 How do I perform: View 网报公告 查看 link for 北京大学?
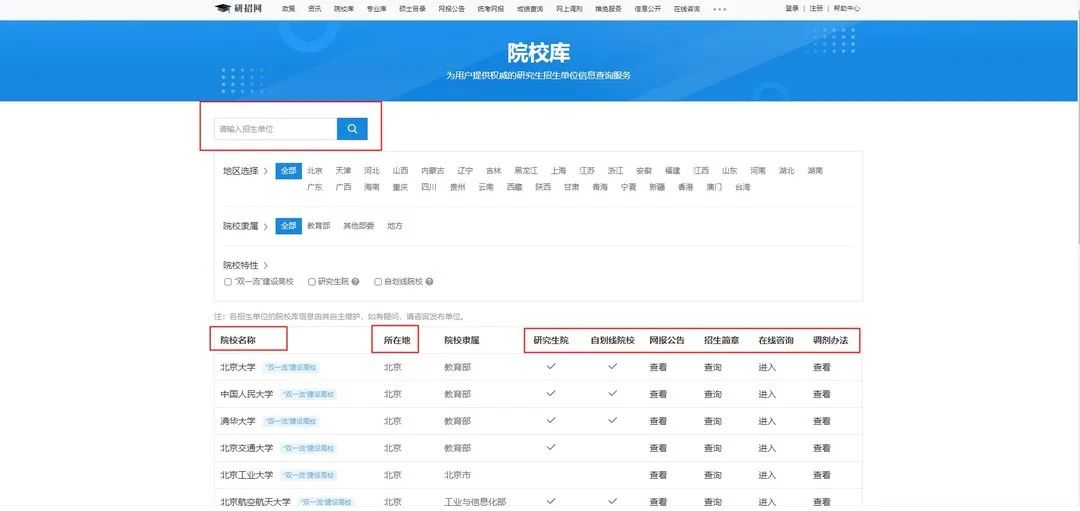[x=658, y=367]
